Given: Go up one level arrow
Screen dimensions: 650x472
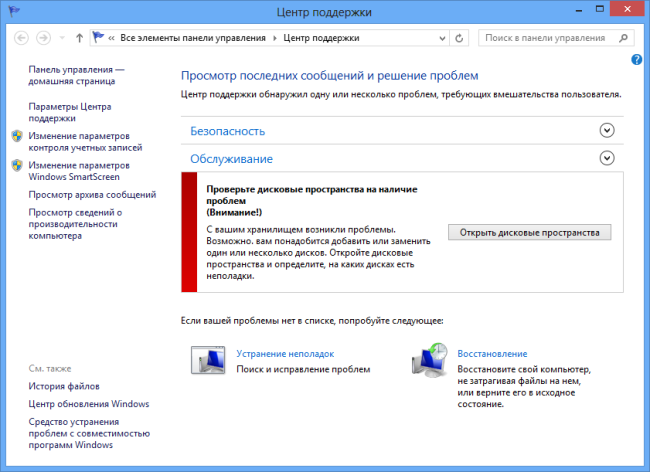Looking at the screenshot, I should 79,38.
